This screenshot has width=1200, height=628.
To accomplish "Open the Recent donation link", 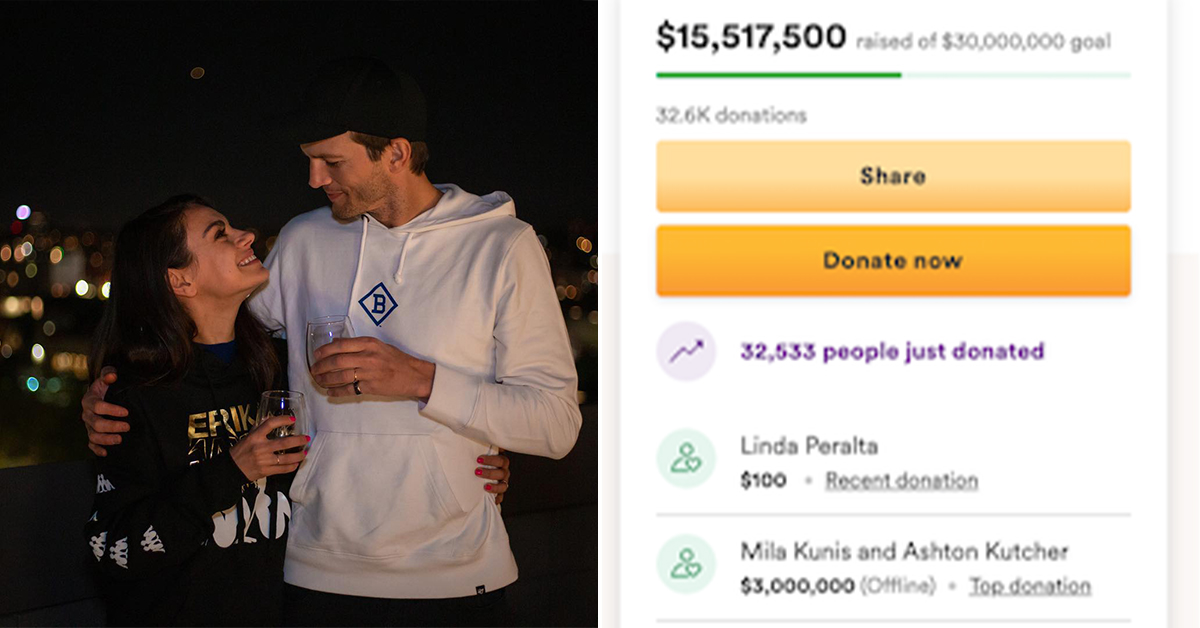I will [901, 481].
